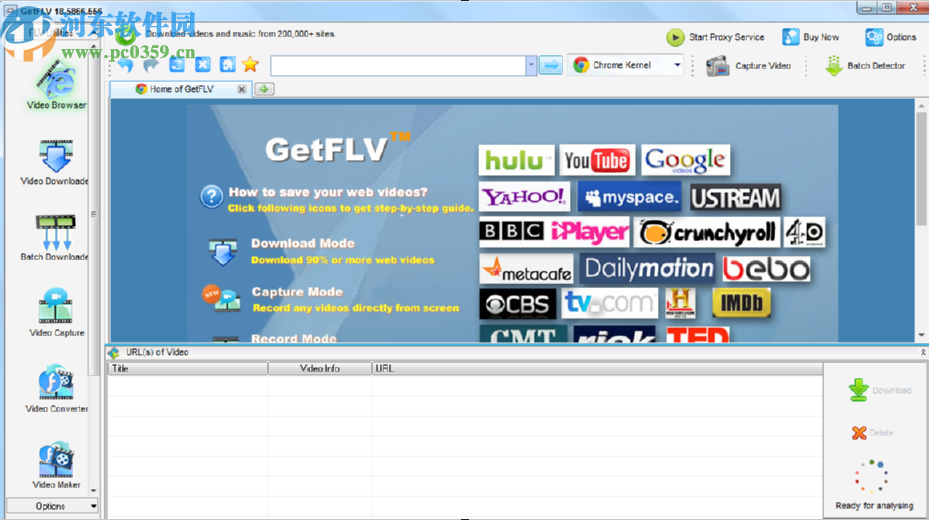Open the Video Browser tool
The image size is (929, 520).
(56, 86)
